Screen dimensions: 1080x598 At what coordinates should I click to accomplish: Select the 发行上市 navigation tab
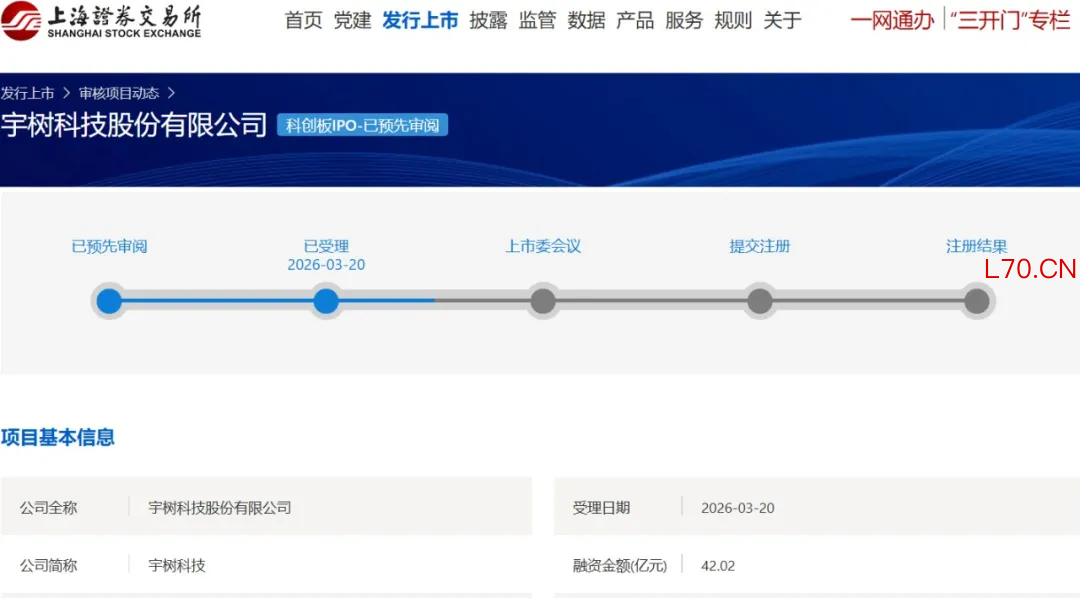click(420, 21)
